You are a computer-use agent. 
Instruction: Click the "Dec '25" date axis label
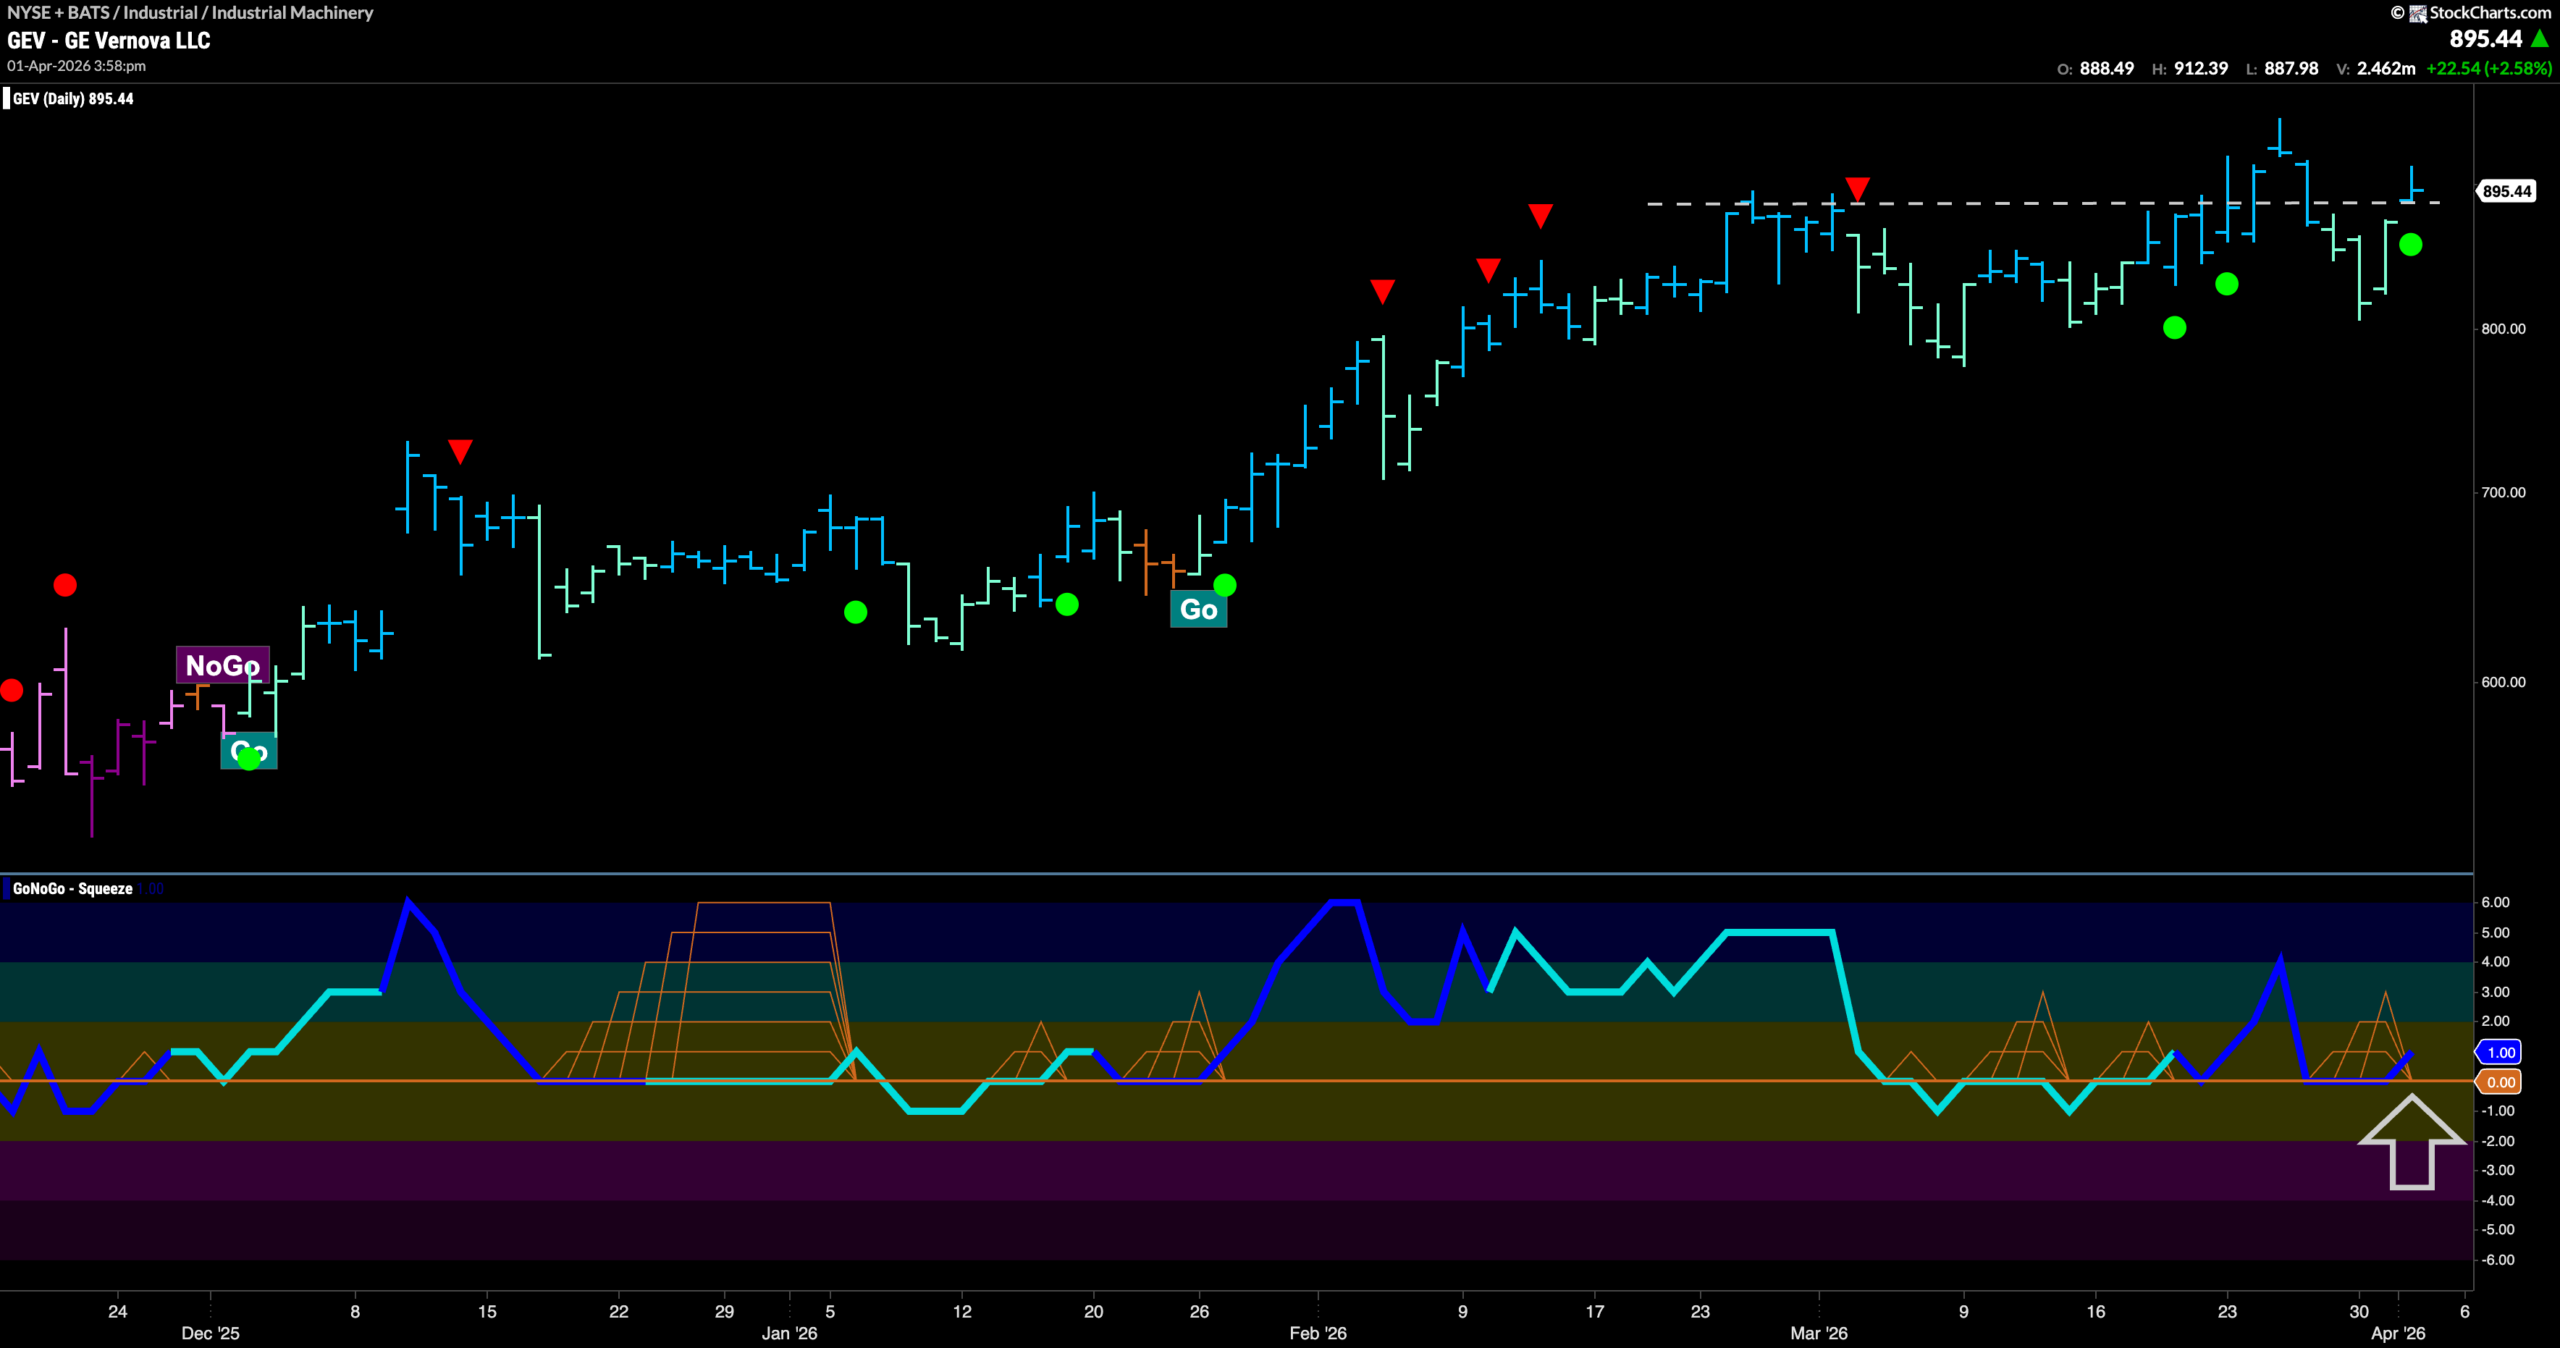tap(210, 1333)
